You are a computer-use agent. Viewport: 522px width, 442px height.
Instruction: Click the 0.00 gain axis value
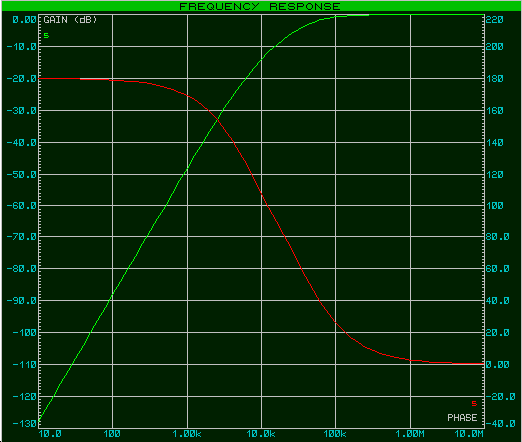24,20
